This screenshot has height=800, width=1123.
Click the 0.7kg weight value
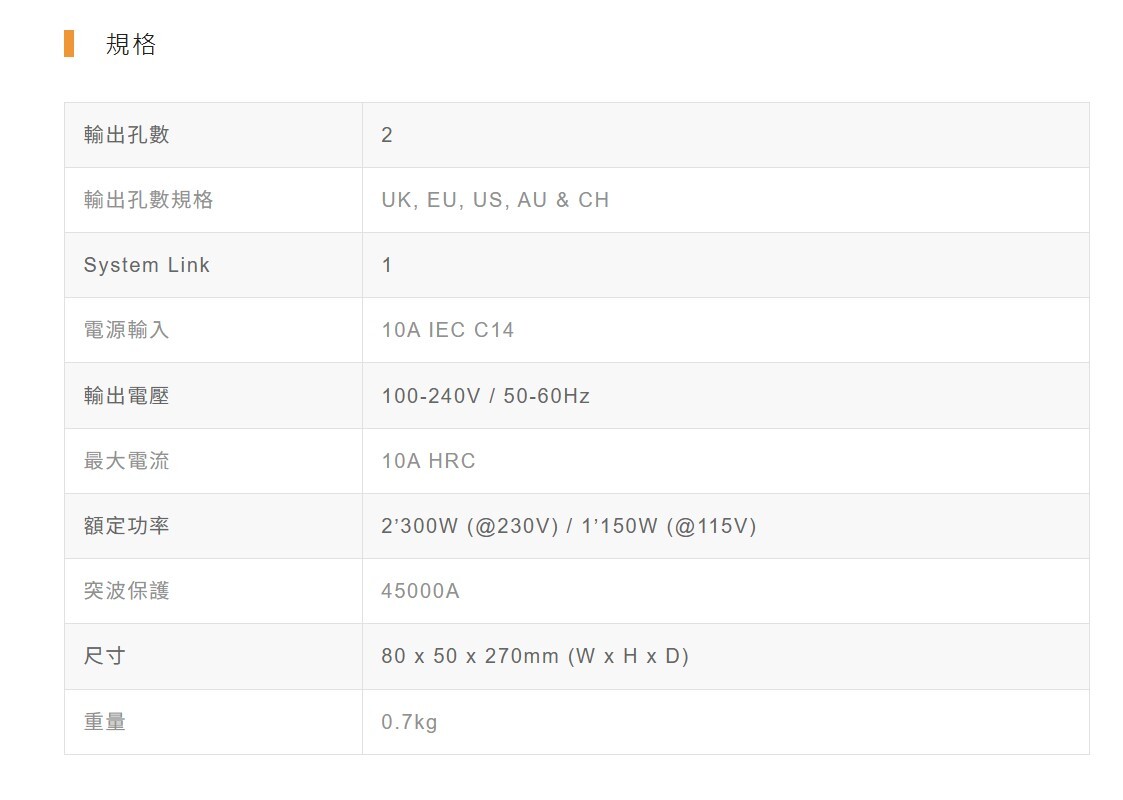point(410,722)
